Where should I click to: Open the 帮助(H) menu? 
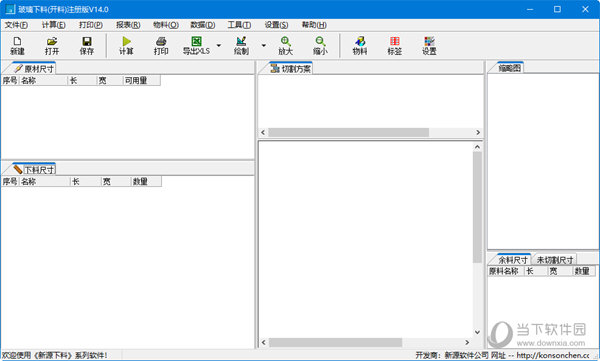pos(314,25)
